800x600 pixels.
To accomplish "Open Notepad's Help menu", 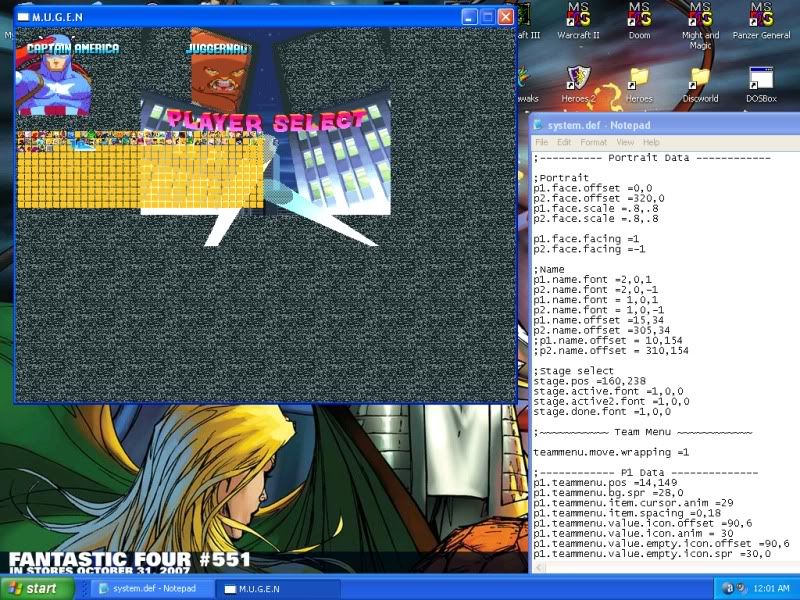I will (651, 143).
